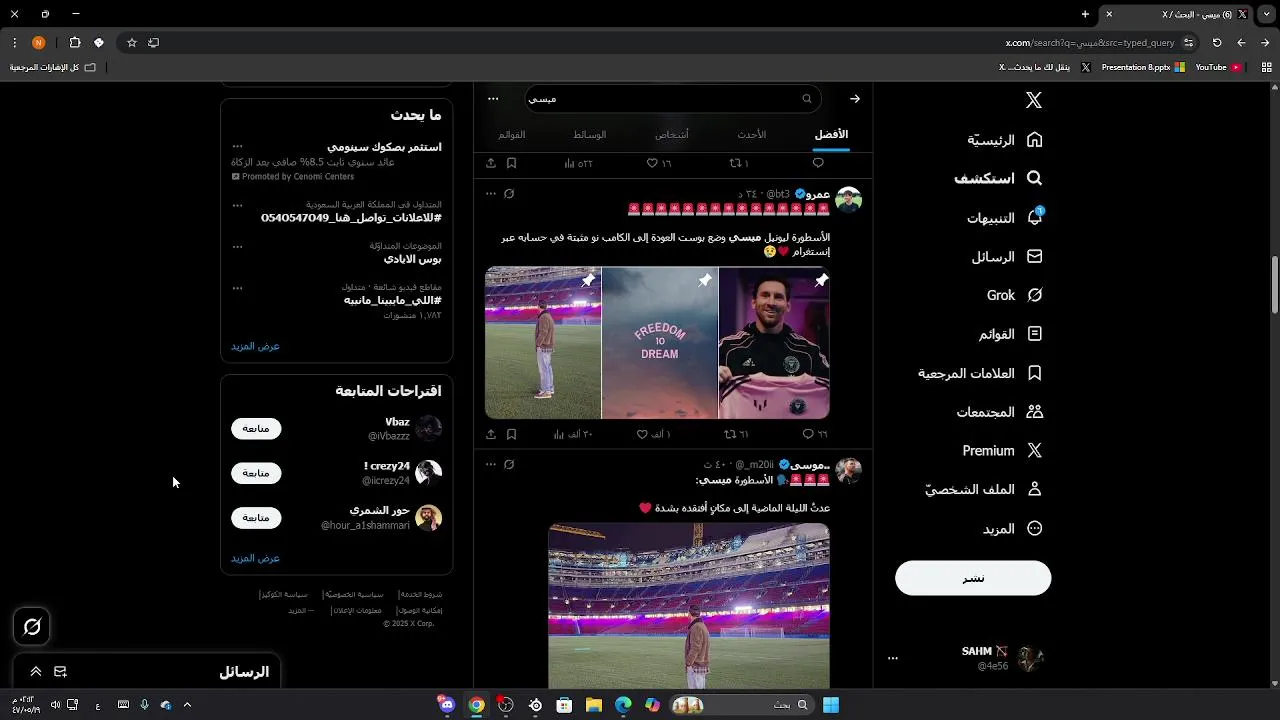Click Grok explain icon on موسى post
Screen dimensions: 1280x720
tap(509, 465)
